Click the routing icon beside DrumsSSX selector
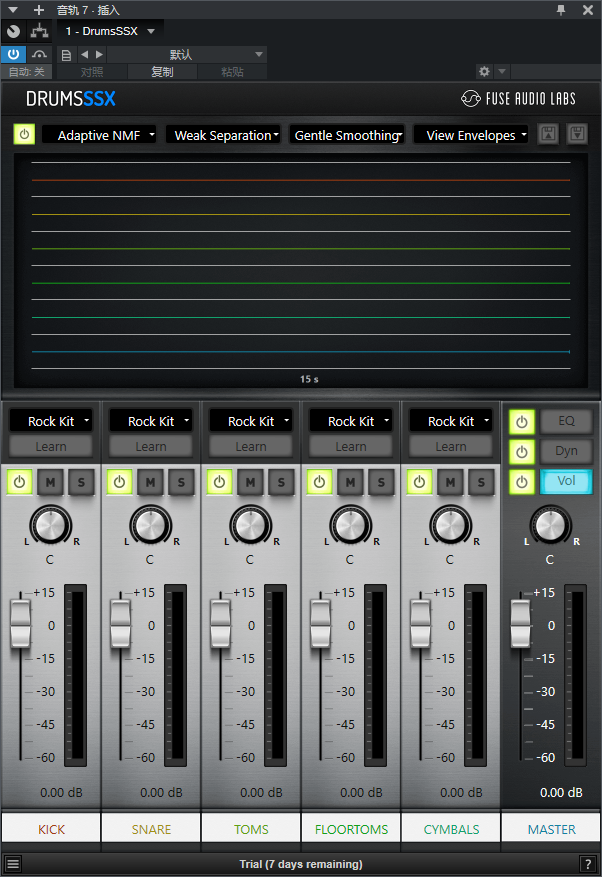Screen dimensions: 602x877 [39, 31]
